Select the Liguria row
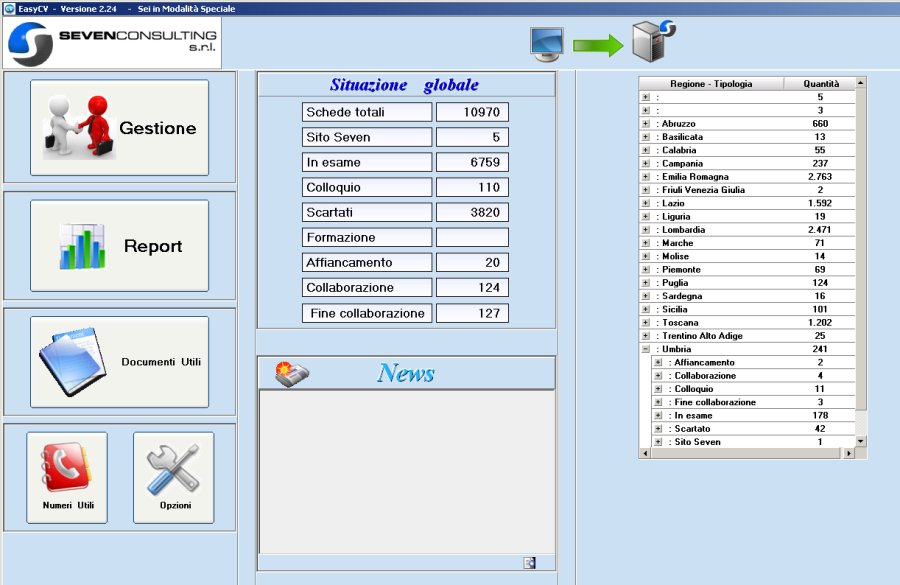Viewport: 900px width, 585px height. click(747, 216)
